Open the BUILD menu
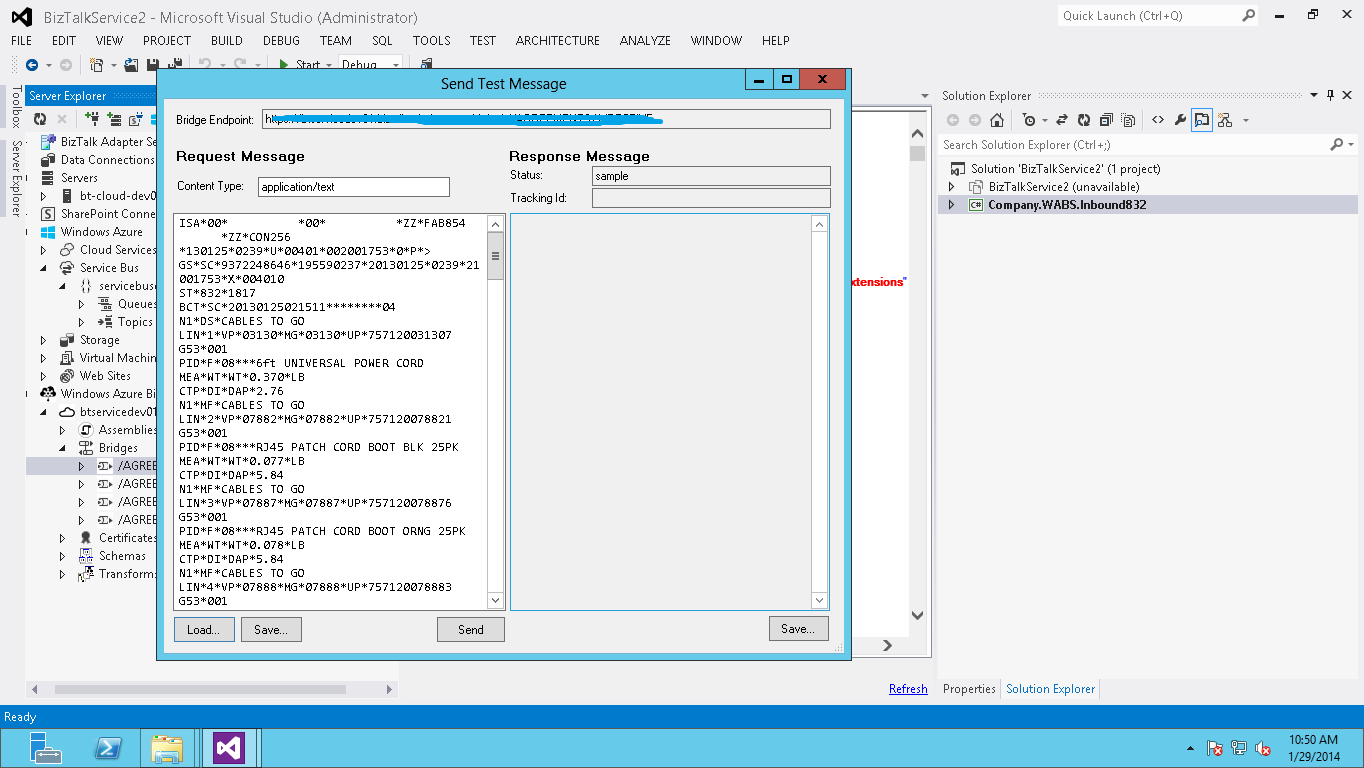Image resolution: width=1364 pixels, height=768 pixels. 227,41
